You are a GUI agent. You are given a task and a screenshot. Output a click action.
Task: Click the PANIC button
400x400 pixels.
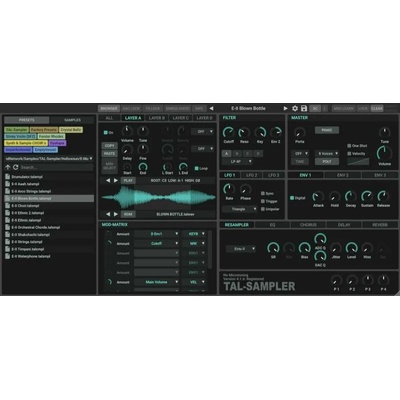point(327,130)
